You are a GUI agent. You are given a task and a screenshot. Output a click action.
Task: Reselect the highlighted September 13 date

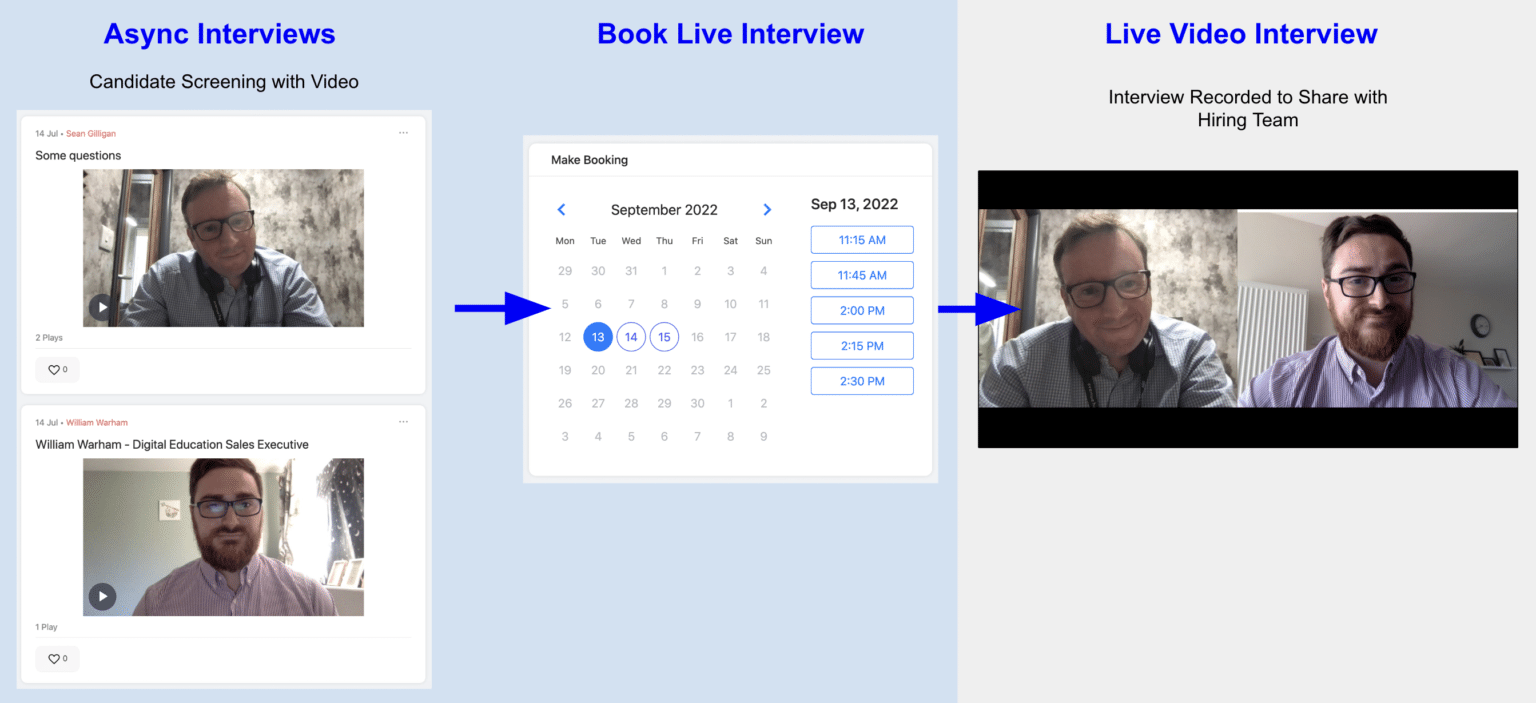click(598, 337)
